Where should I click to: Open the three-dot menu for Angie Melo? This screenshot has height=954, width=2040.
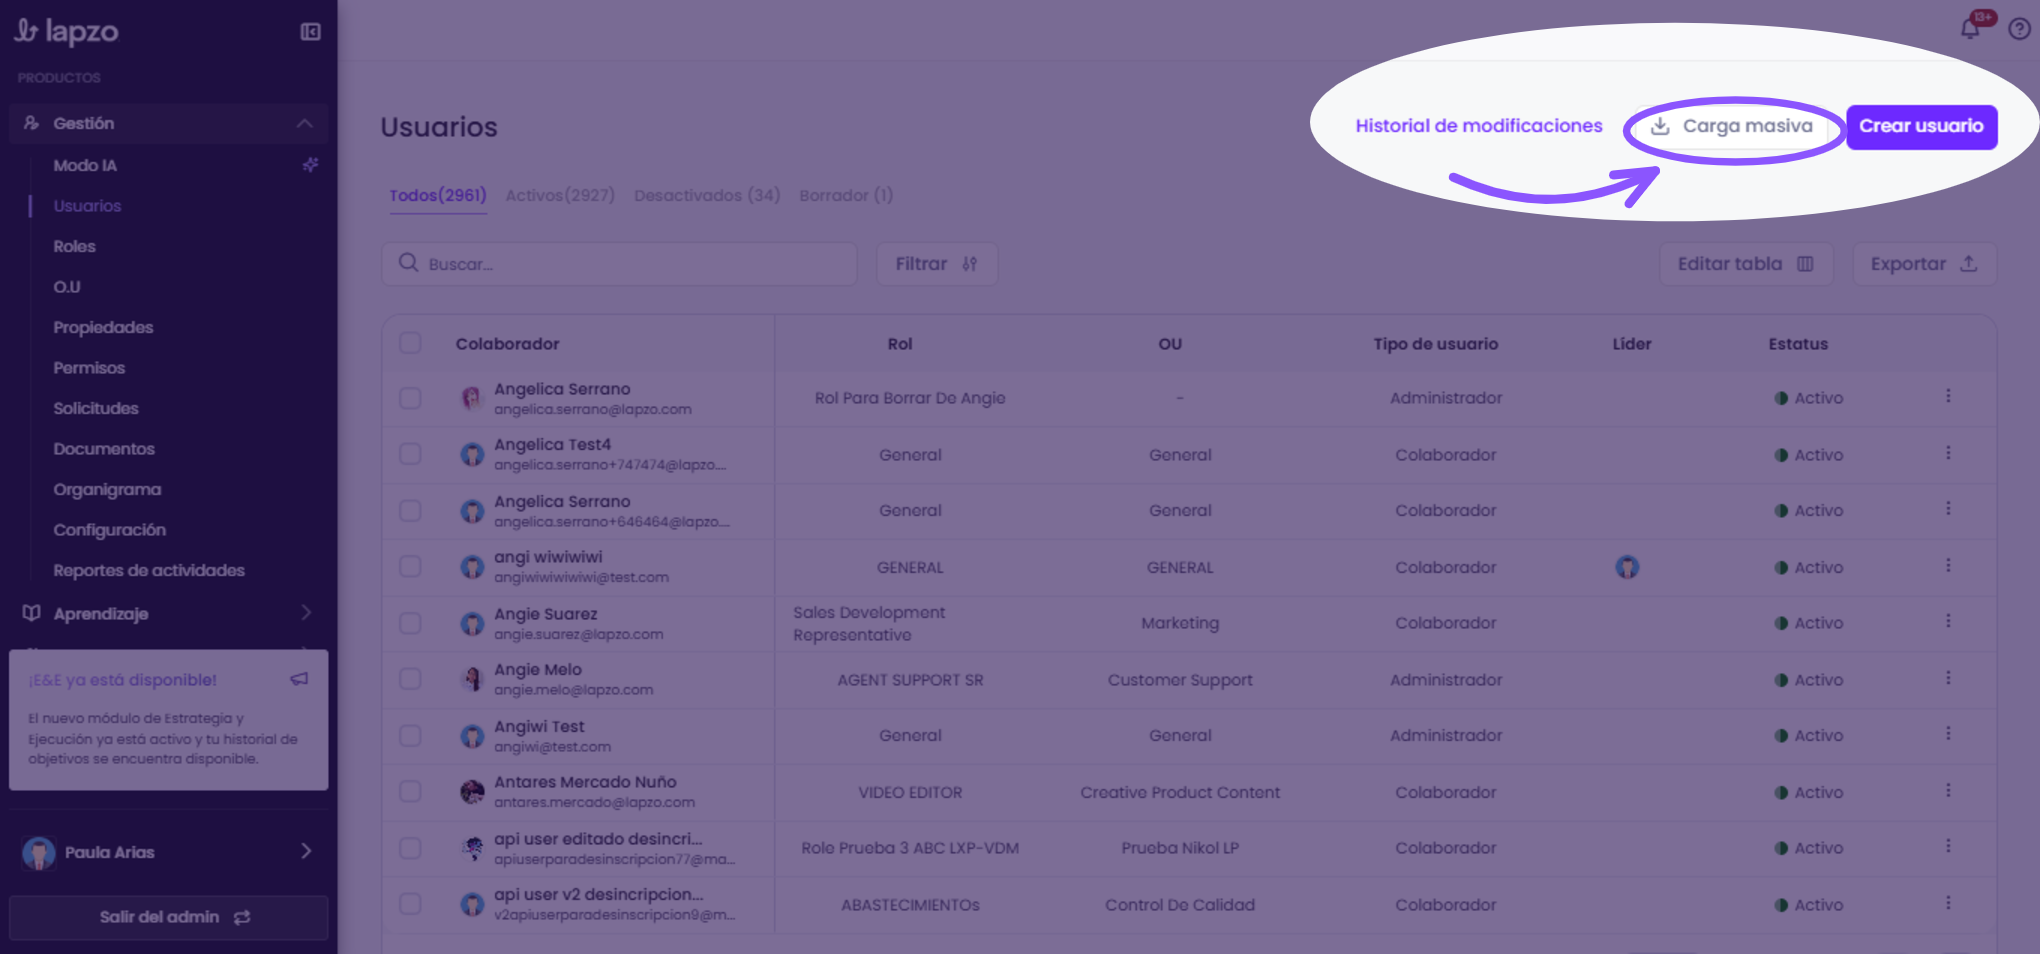[1948, 678]
